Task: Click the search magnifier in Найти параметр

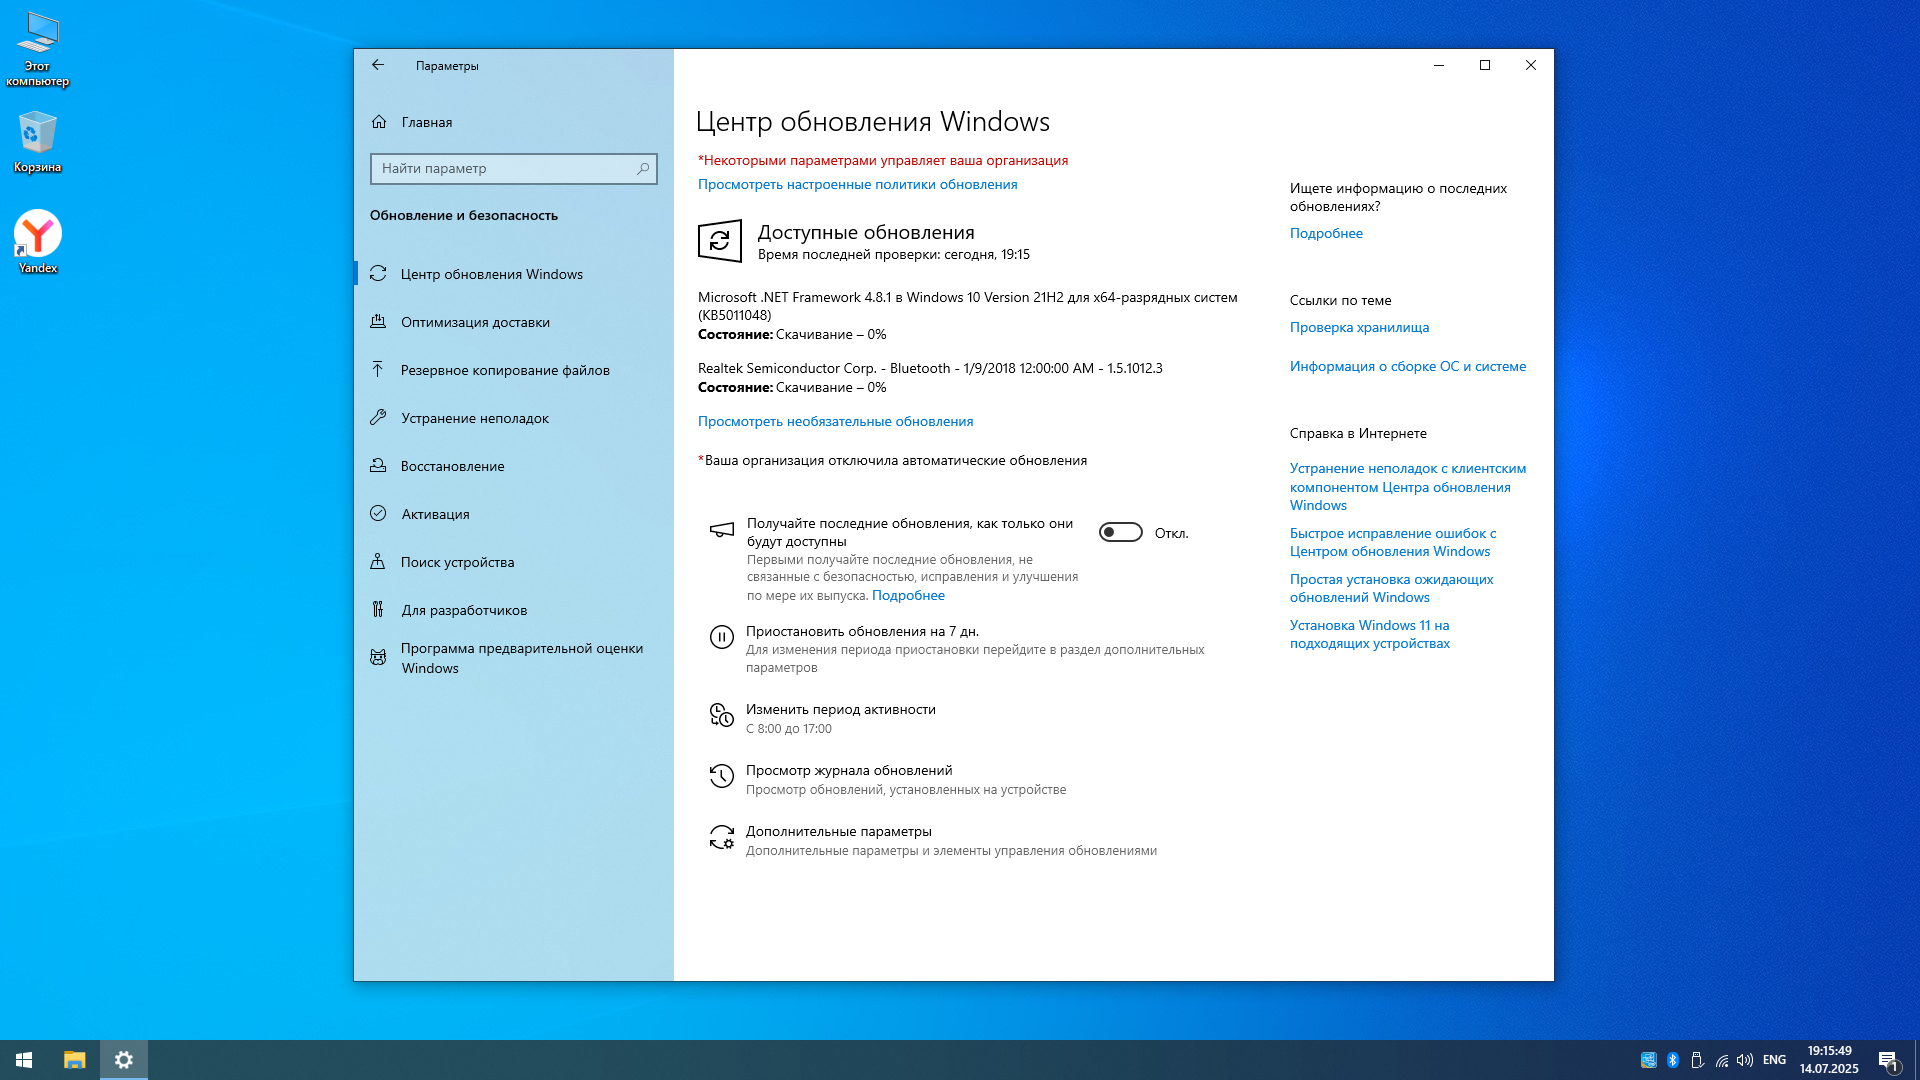Action: click(643, 169)
